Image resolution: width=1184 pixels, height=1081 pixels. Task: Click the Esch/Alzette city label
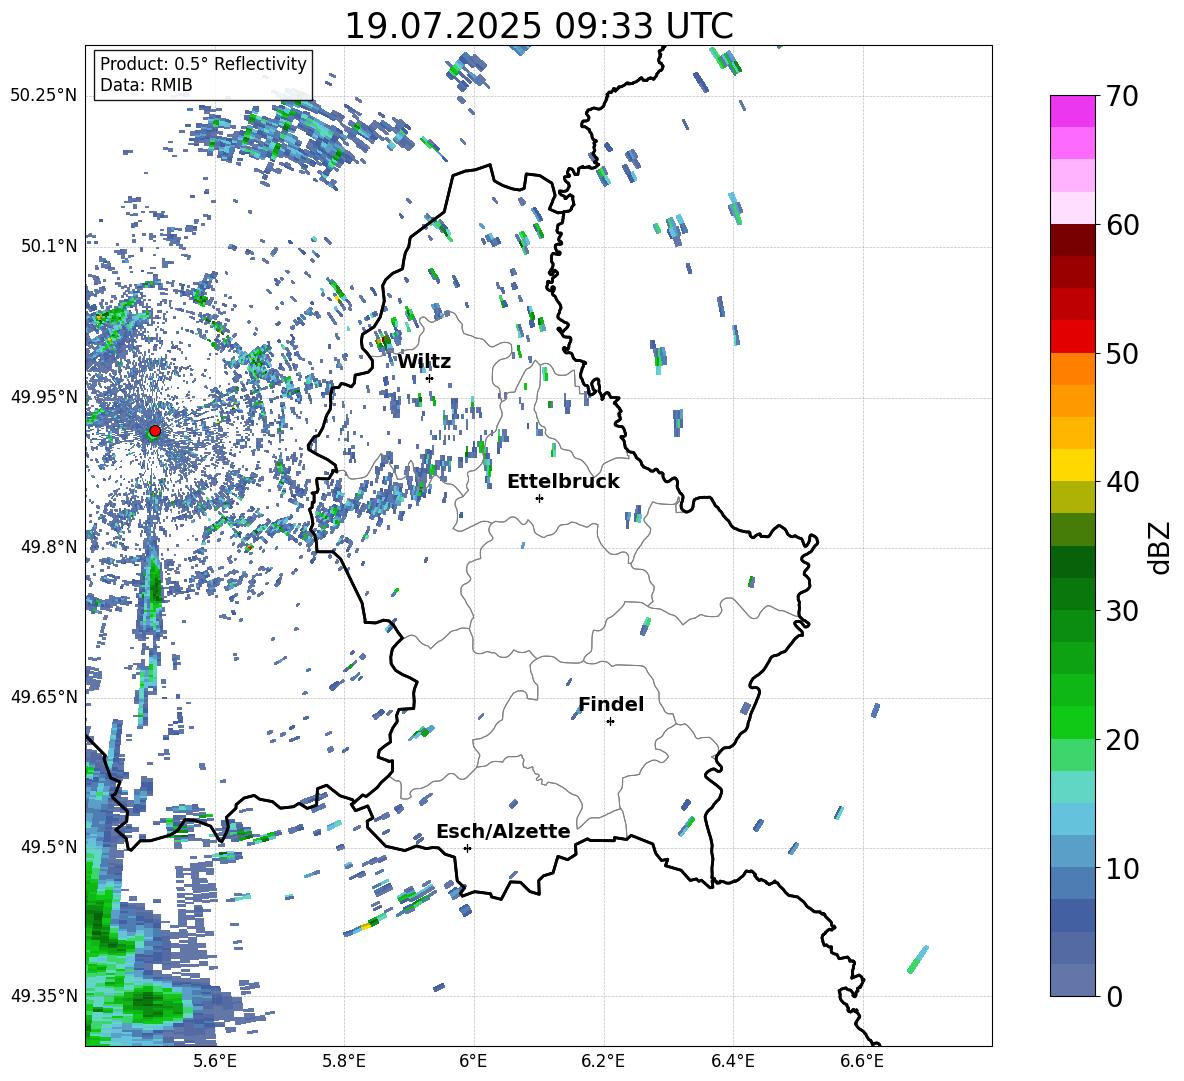(x=504, y=831)
